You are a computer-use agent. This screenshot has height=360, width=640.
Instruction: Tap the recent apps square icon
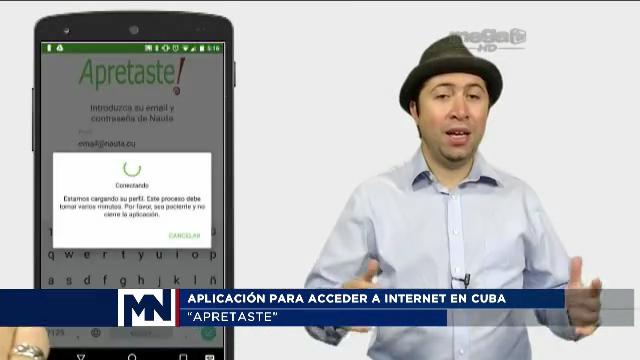pyautogui.click(x=183, y=357)
